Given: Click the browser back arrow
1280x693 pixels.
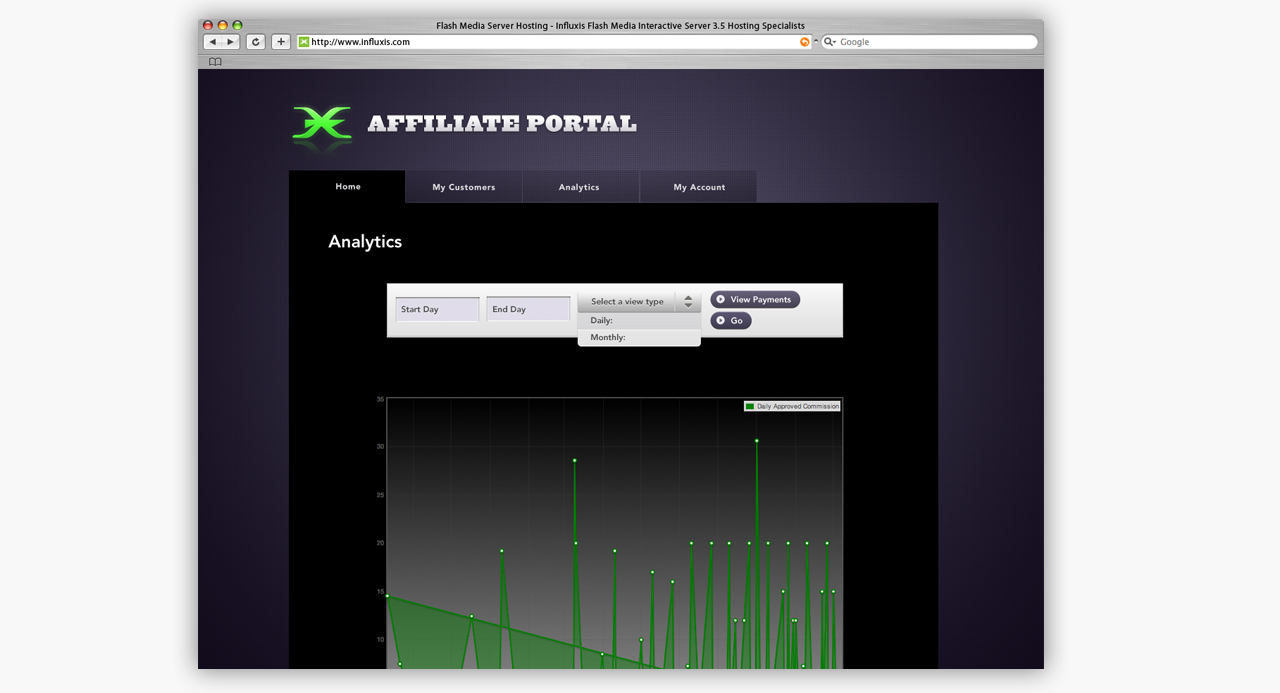Looking at the screenshot, I should 212,42.
